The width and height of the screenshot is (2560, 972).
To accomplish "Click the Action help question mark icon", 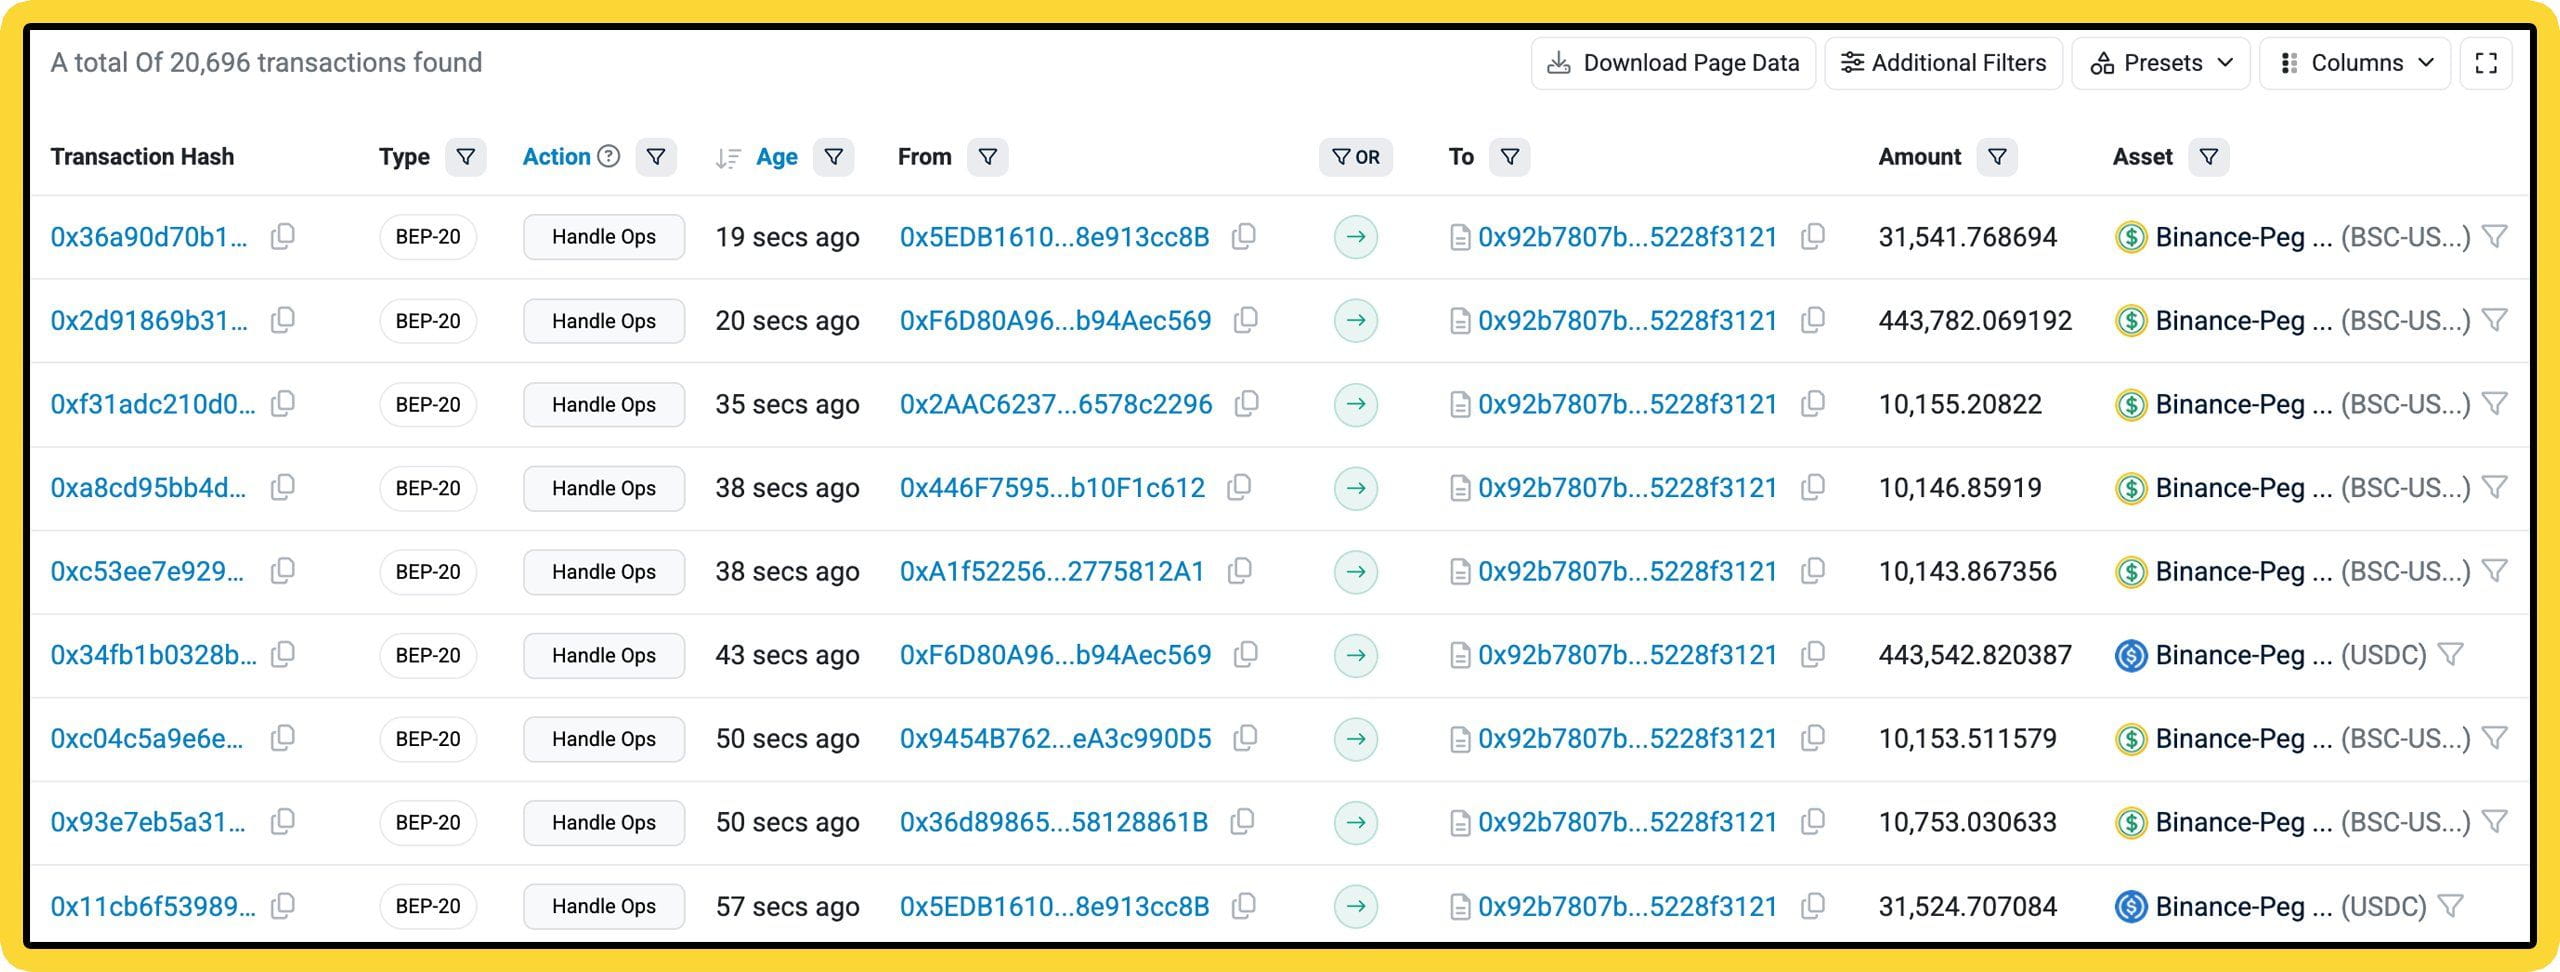I will pos(608,156).
